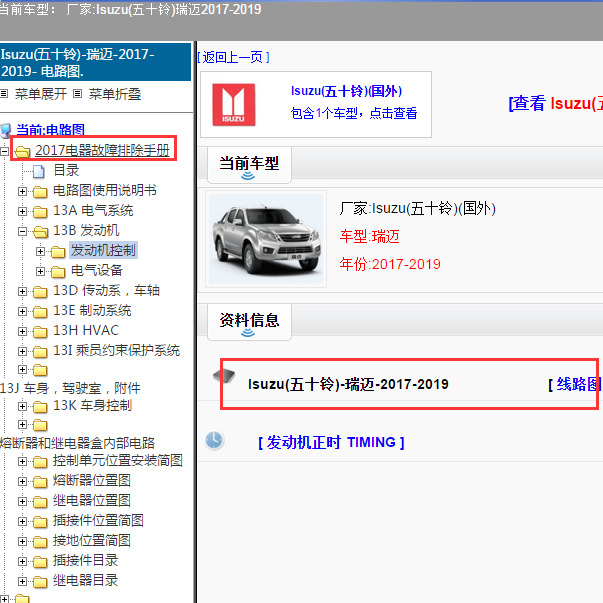Click the 厂家:Isuzu(五十铃)(国外) text
The width and height of the screenshot is (603, 603).
(417, 208)
